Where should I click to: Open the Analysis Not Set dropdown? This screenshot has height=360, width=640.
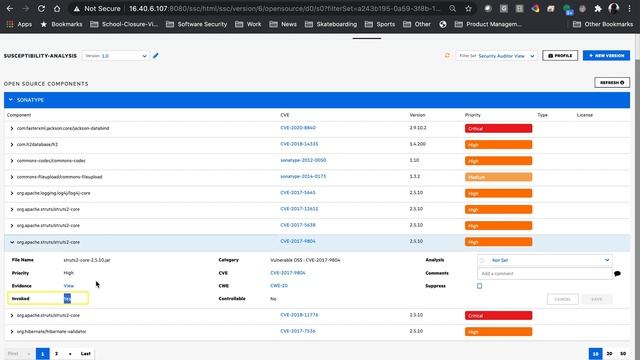tap(544, 260)
